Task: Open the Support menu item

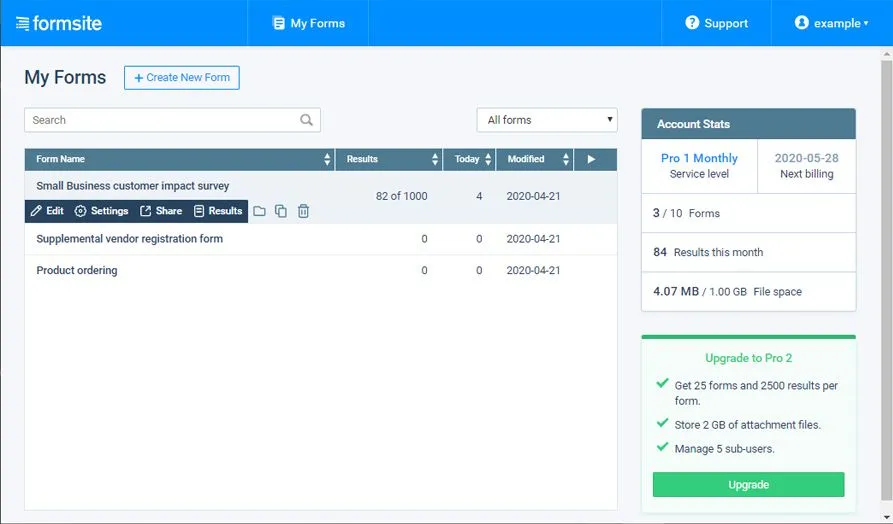Action: coord(716,23)
